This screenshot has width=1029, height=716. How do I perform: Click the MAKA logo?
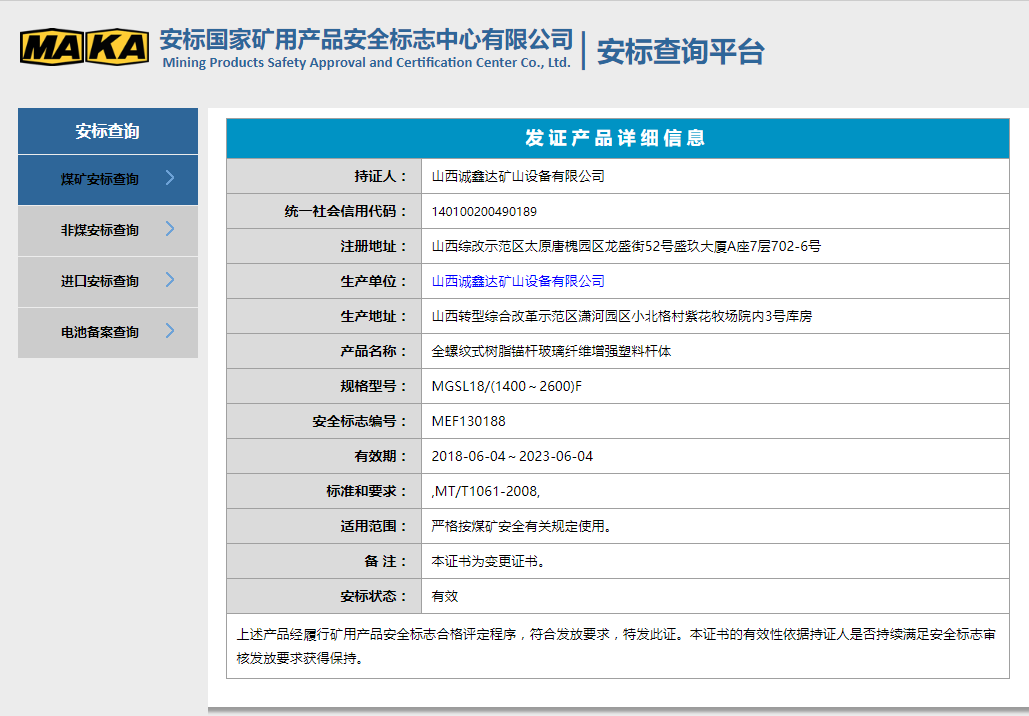84,47
